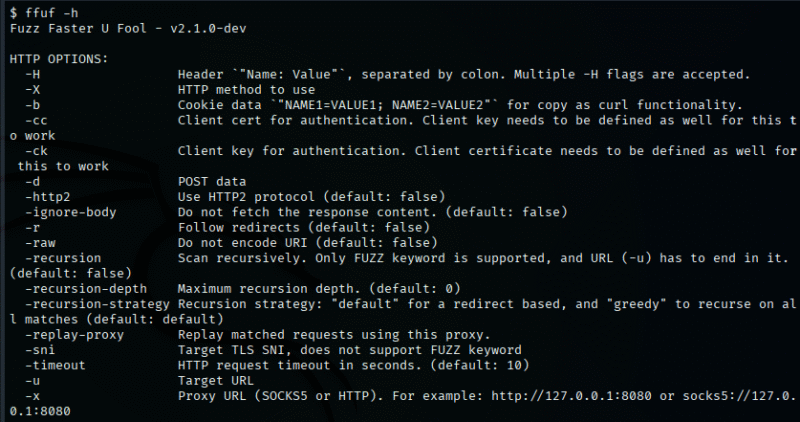Click the -sni option flag

pos(40,350)
